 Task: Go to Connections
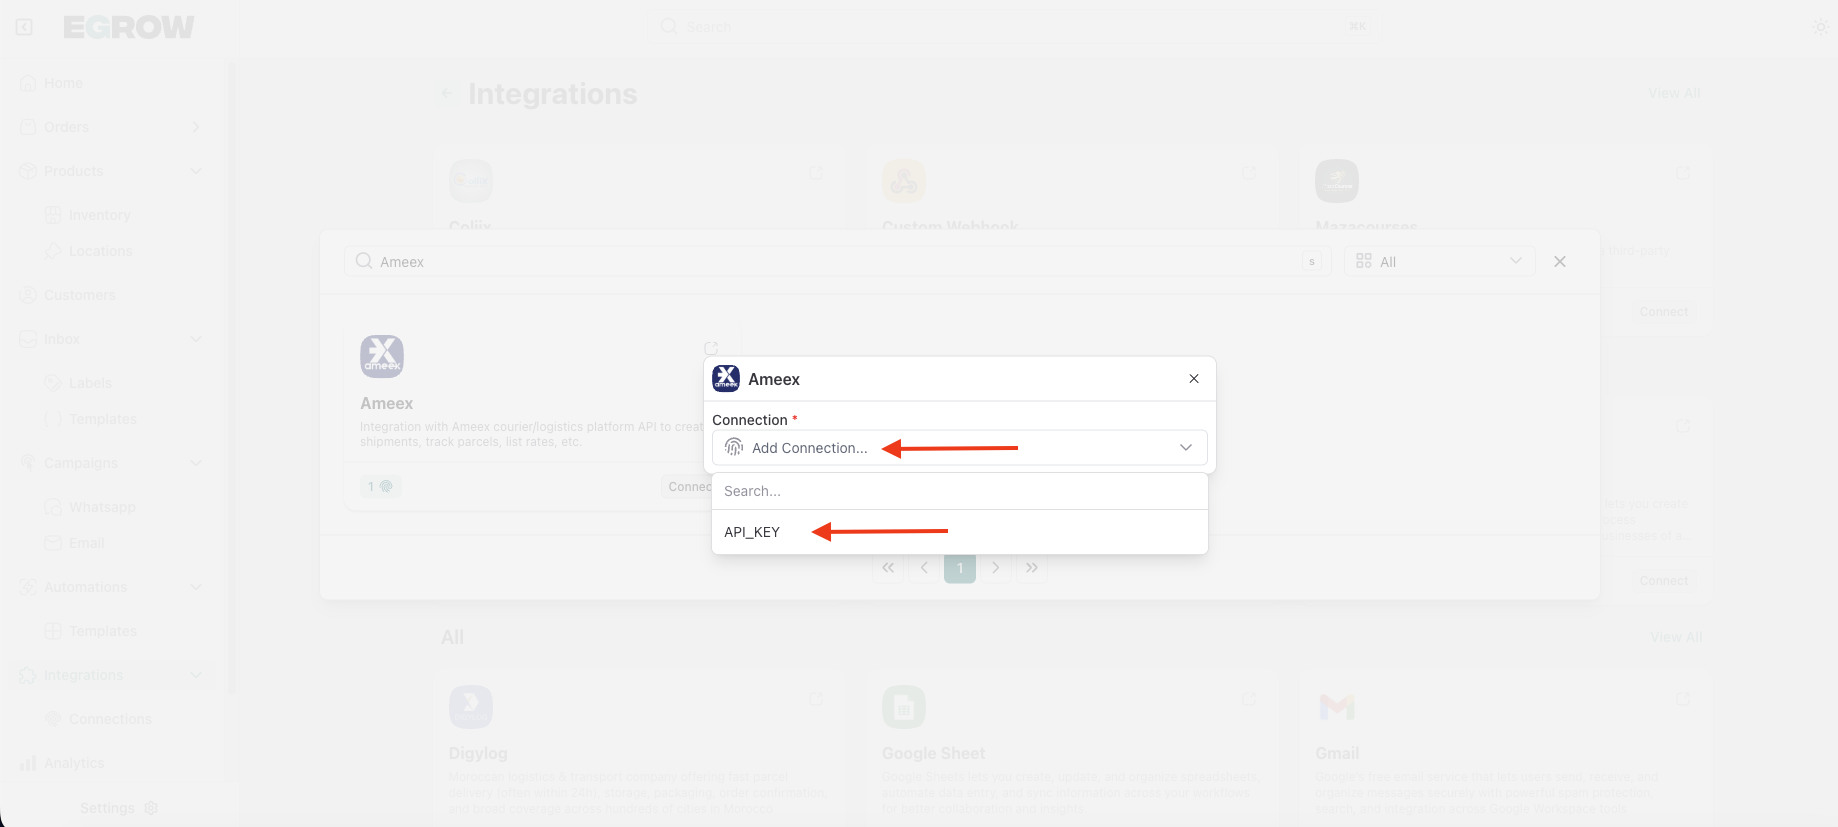[x=110, y=719]
